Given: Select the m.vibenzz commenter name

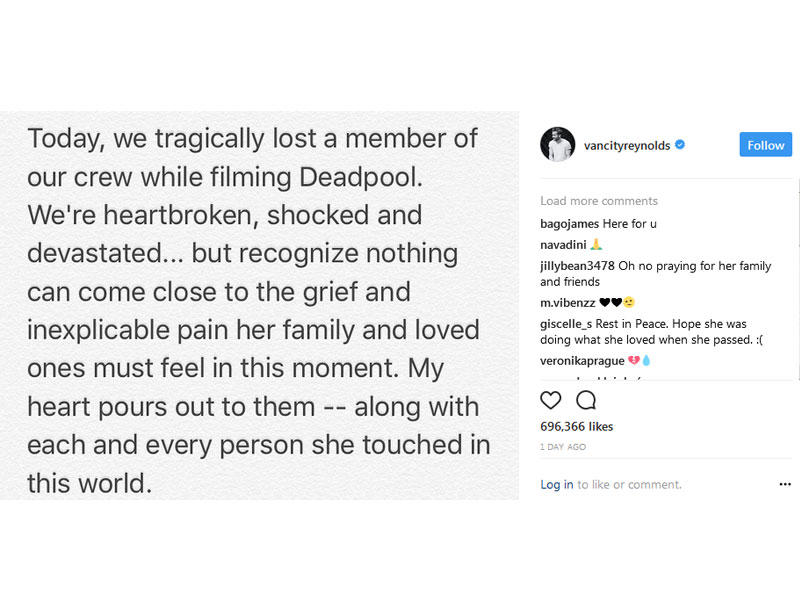Looking at the screenshot, I should [x=567, y=302].
